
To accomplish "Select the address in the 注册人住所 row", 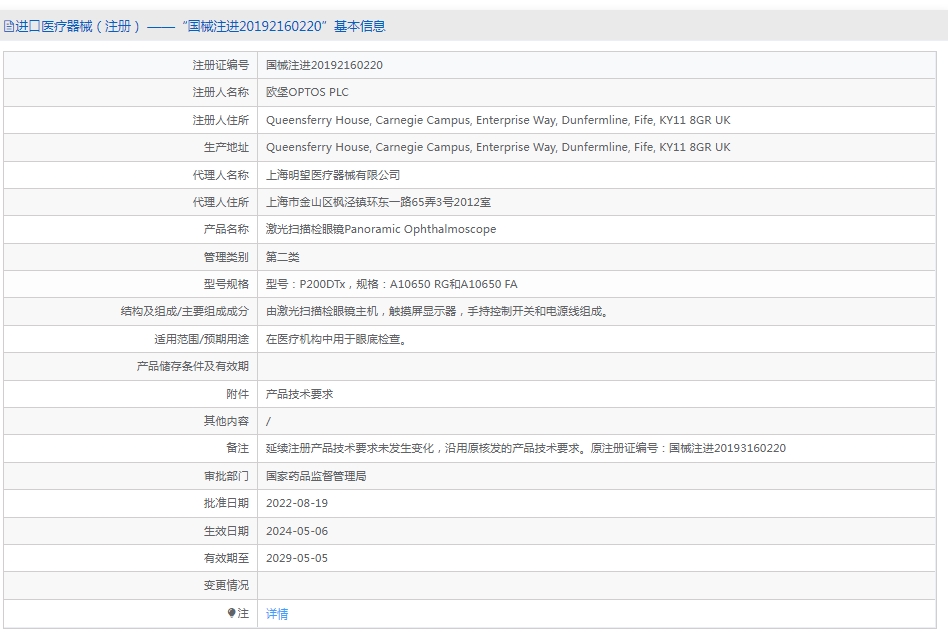I will click(x=498, y=120).
